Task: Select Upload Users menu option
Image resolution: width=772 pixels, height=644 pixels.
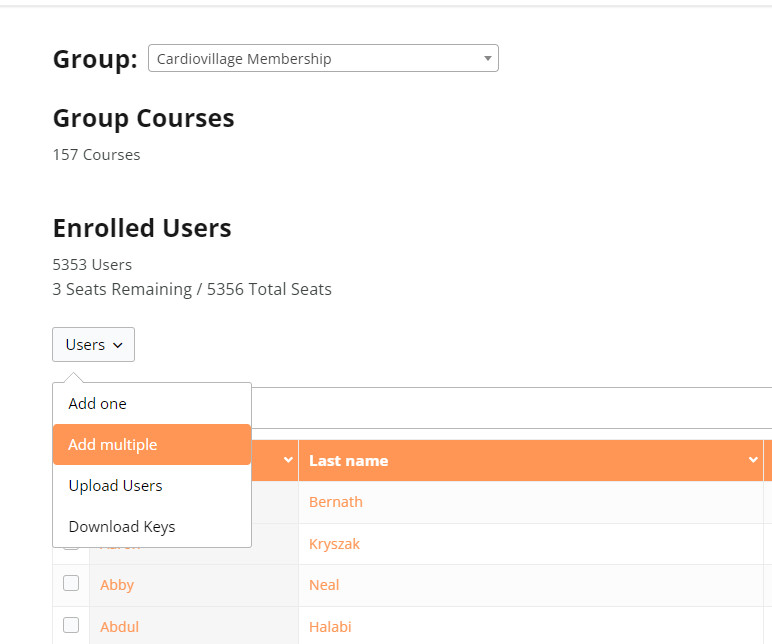Action: point(152,485)
